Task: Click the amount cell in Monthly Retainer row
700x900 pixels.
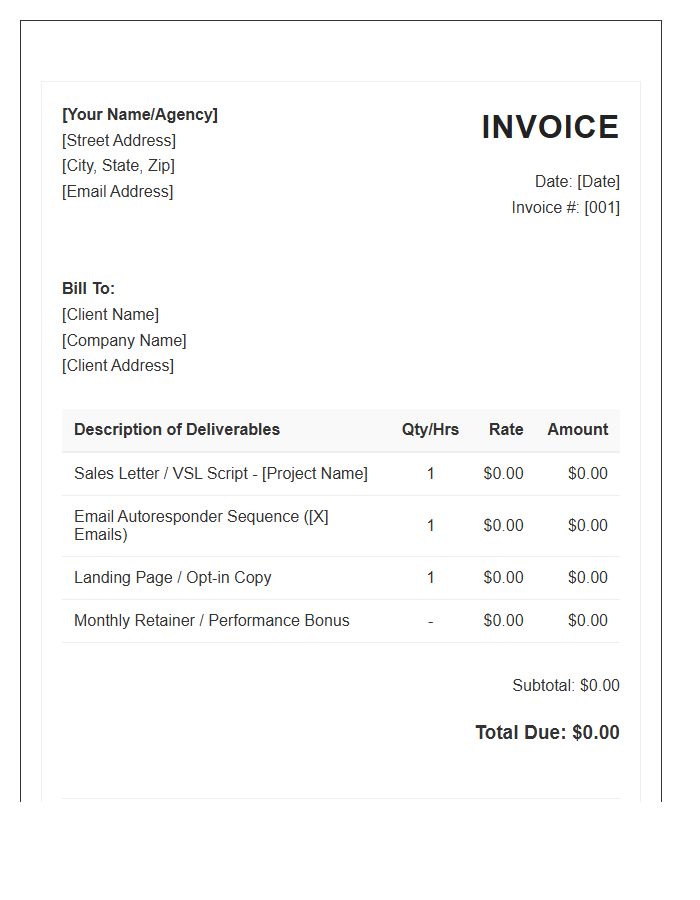Action: pos(588,621)
